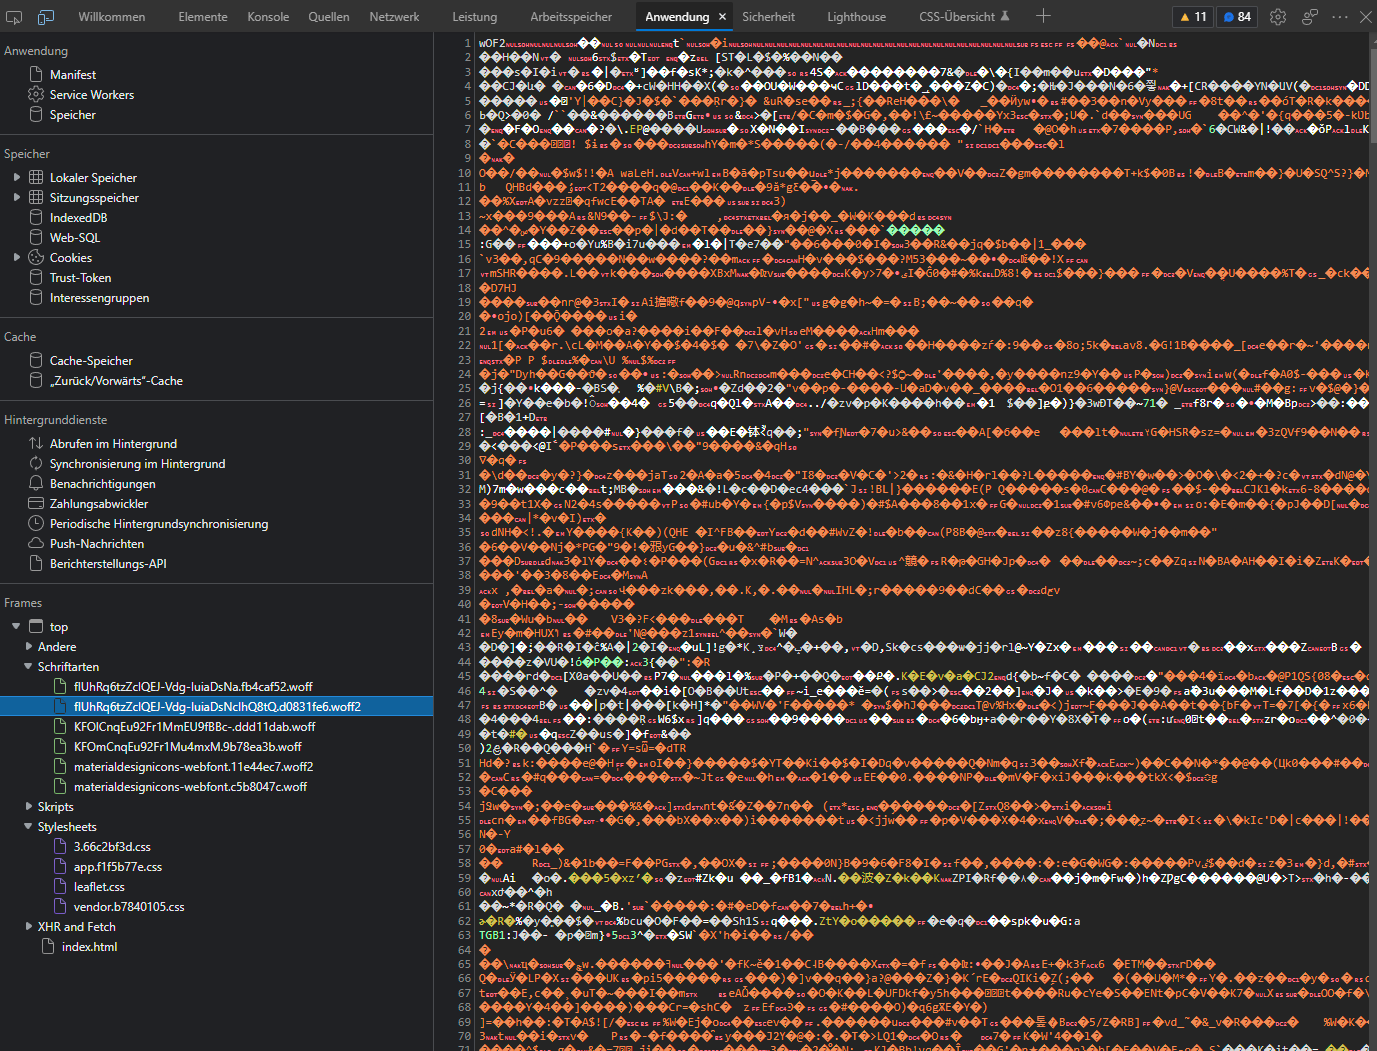Expand the XHR and Fetch folder
The height and width of the screenshot is (1051, 1377).
point(29,927)
